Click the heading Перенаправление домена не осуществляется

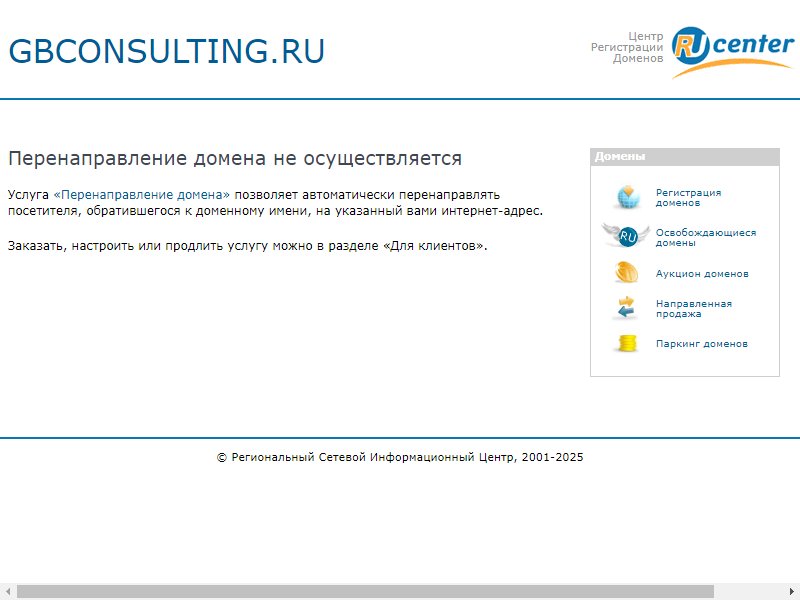235,158
